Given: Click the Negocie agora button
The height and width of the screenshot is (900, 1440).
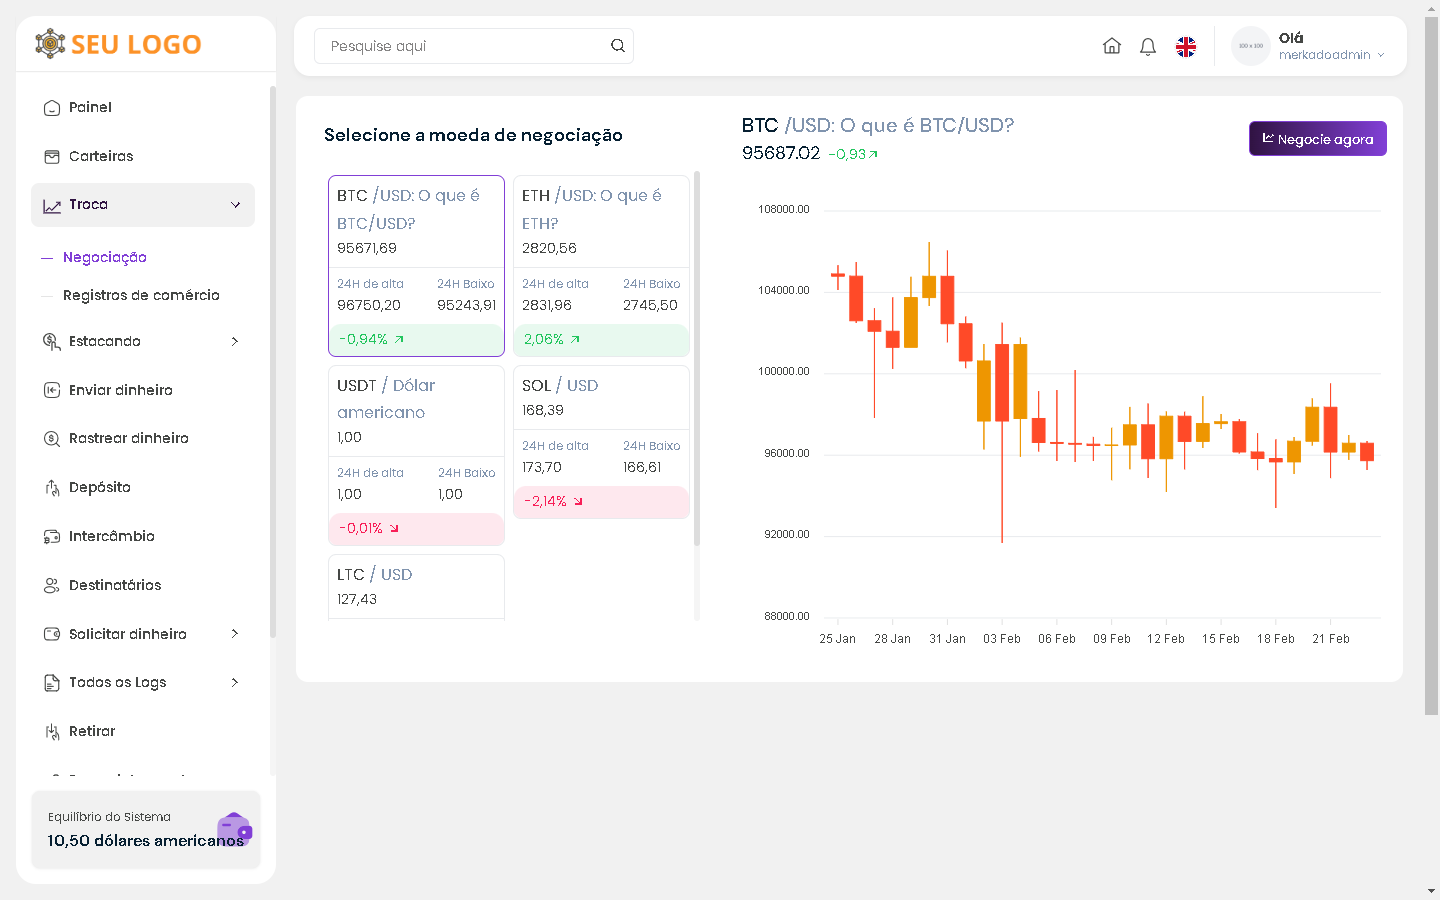Looking at the screenshot, I should coord(1317,139).
